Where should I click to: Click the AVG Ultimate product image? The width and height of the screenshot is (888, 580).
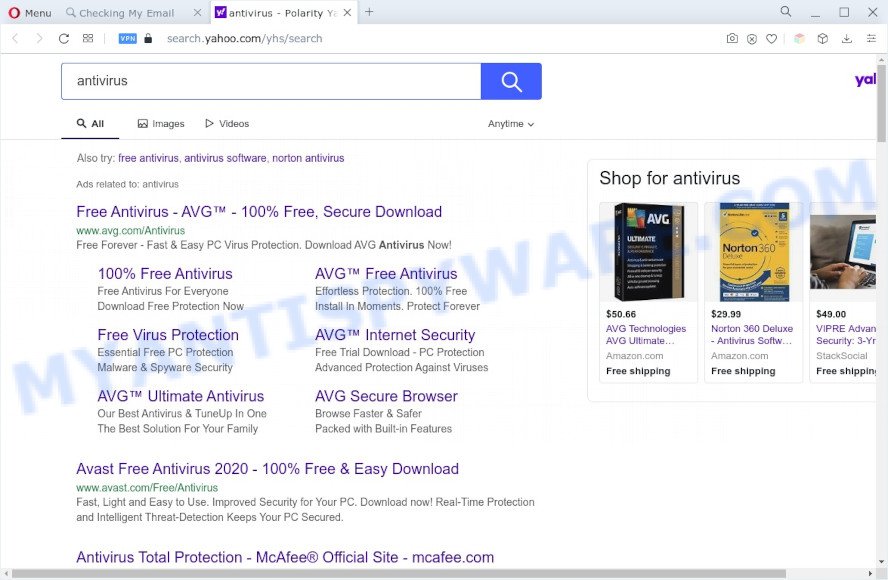649,252
